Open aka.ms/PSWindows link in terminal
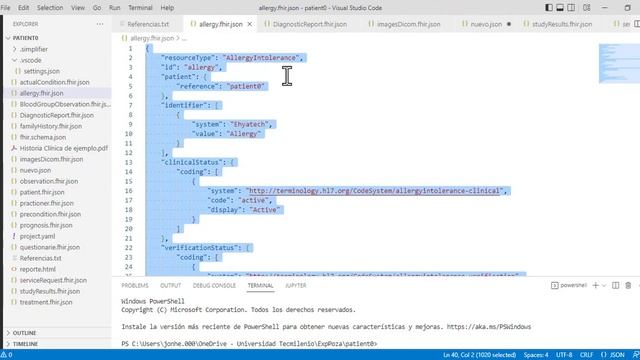 489,327
